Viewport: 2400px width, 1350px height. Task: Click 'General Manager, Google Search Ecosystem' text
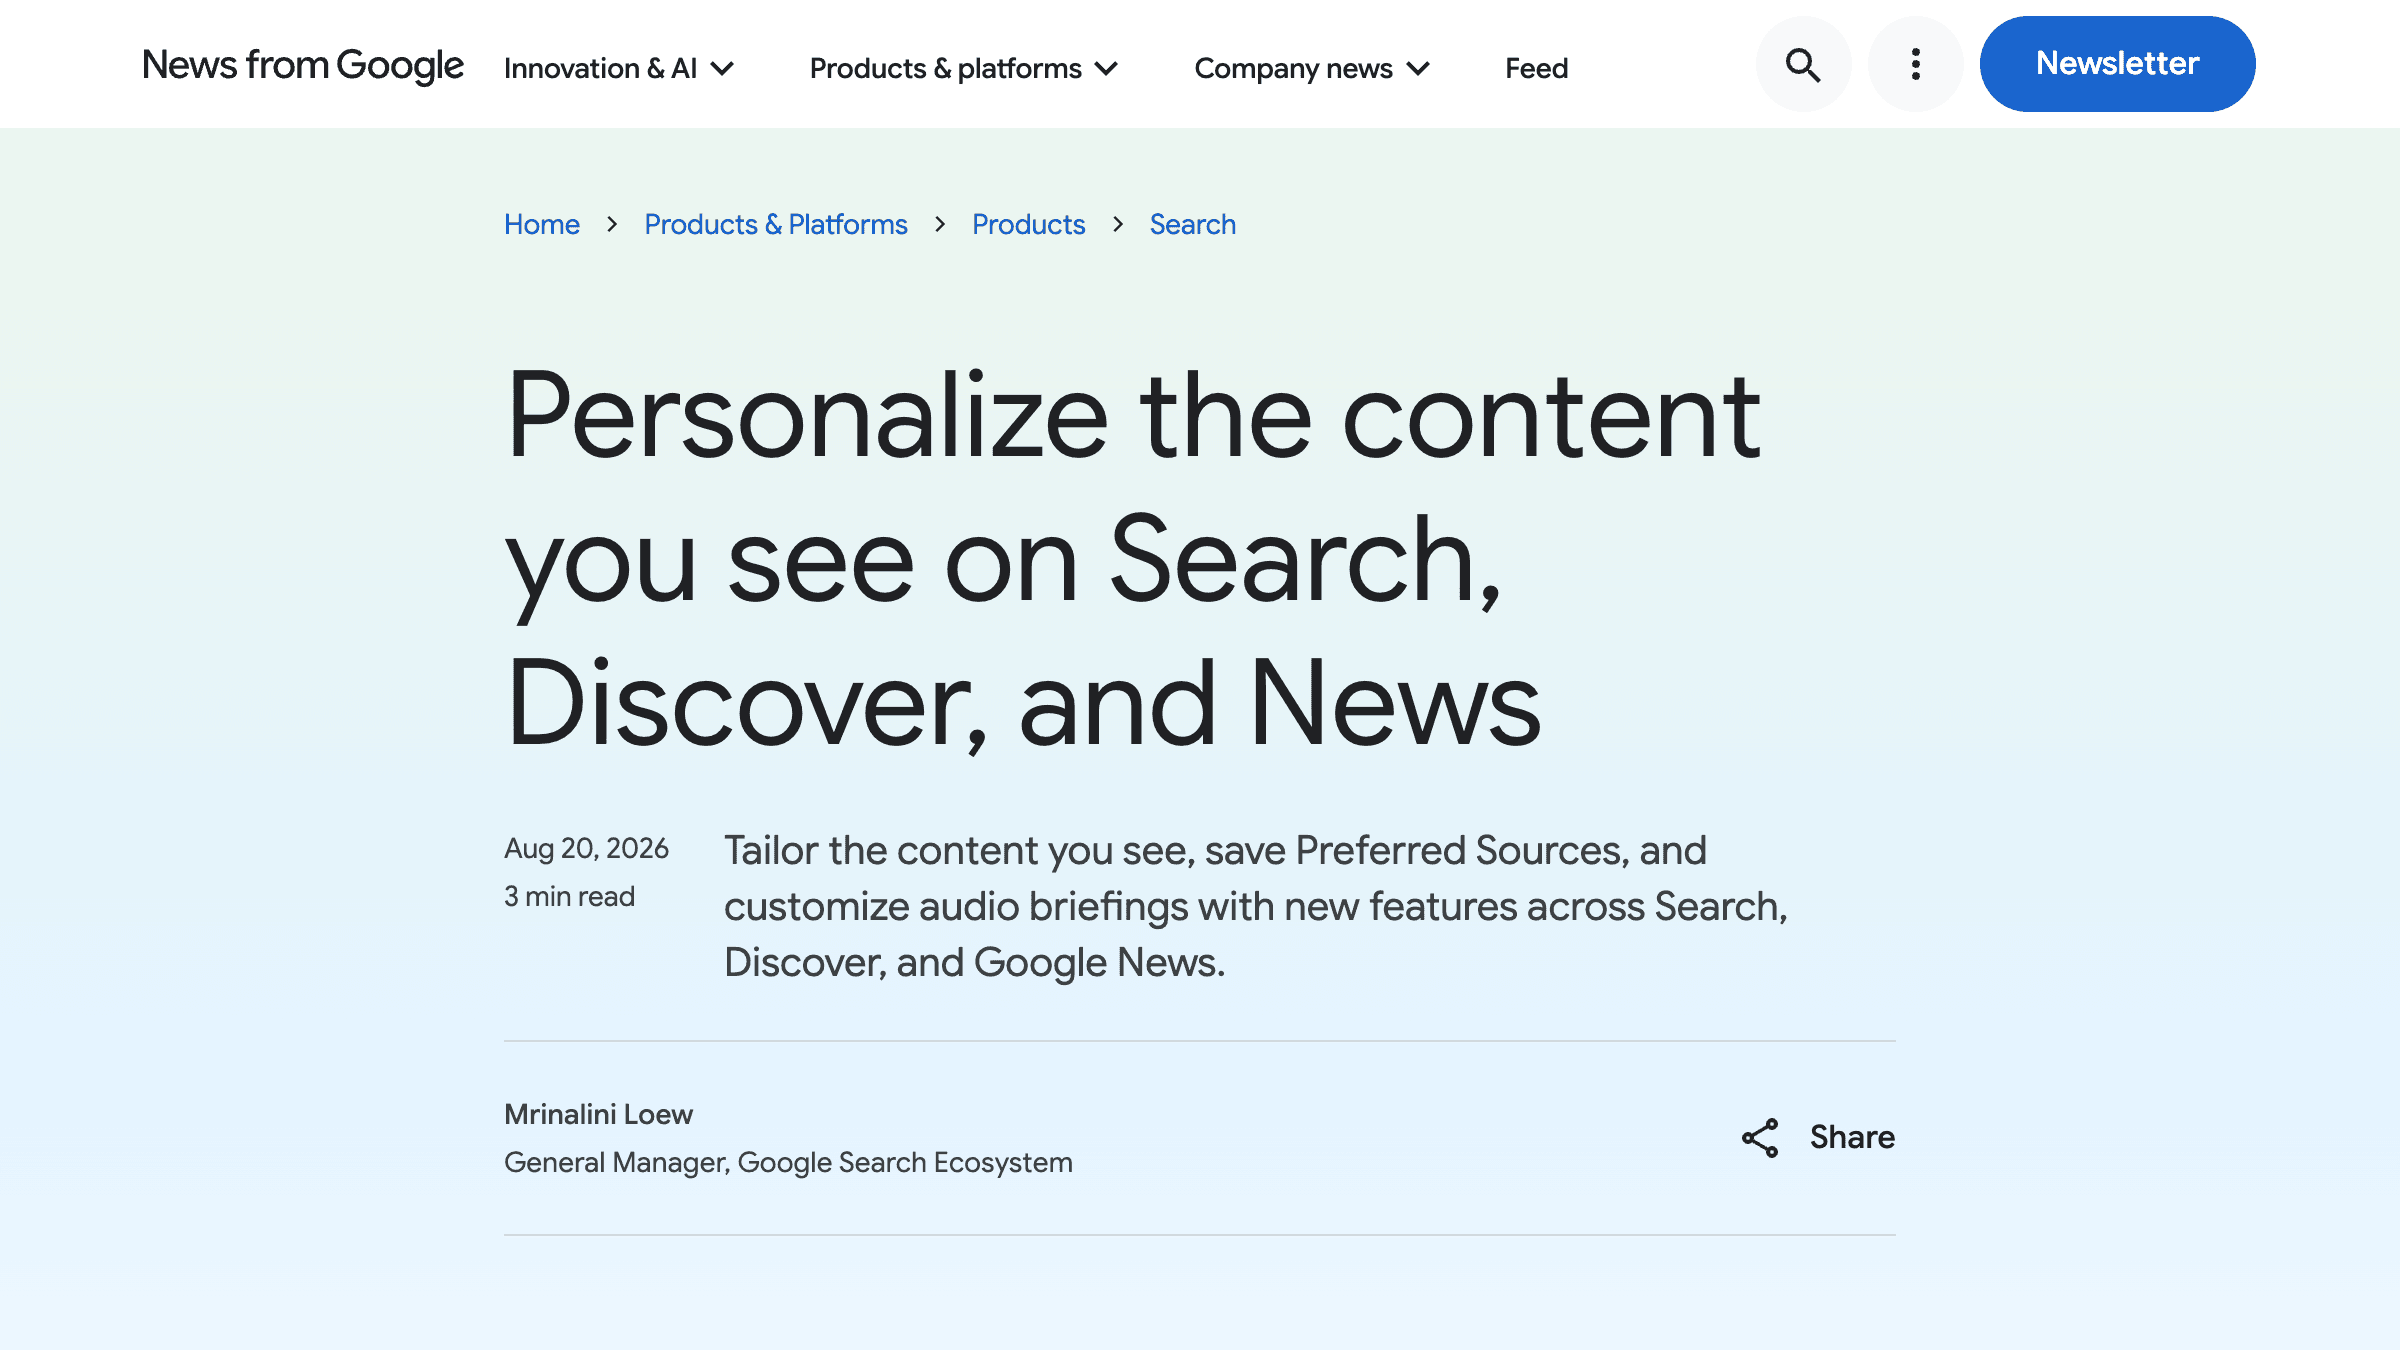788,1162
